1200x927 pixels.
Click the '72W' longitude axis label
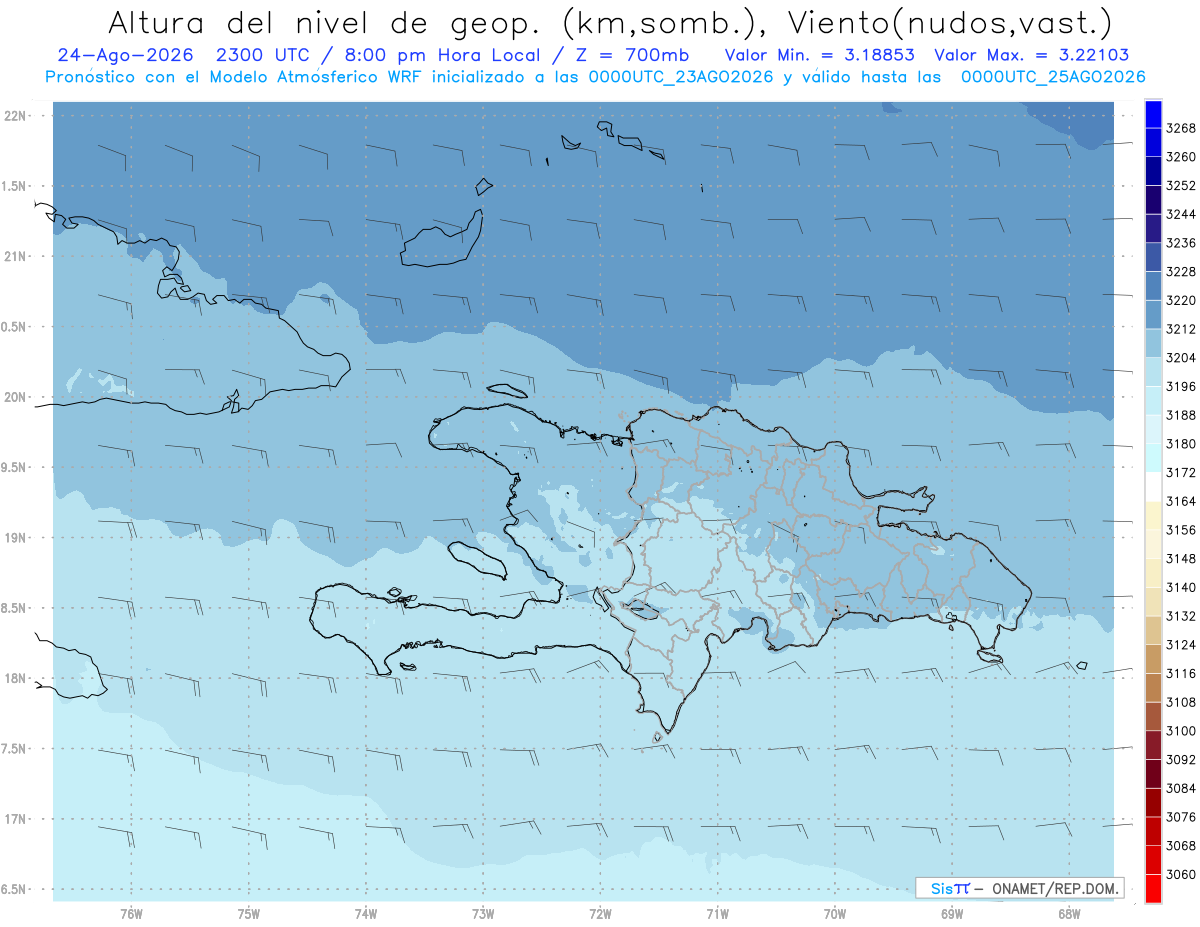point(600,913)
